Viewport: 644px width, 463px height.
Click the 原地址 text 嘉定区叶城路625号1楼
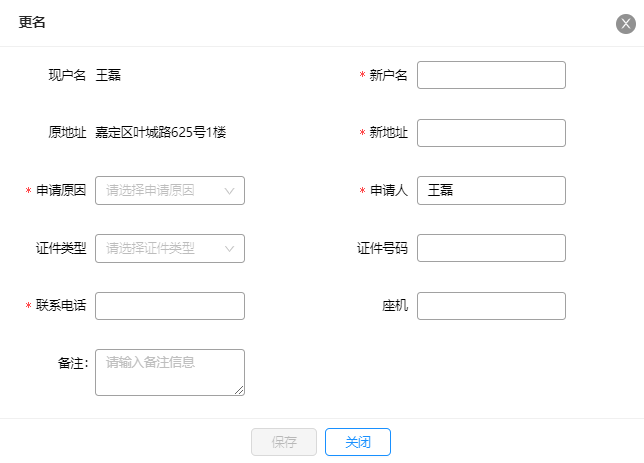[161, 132]
